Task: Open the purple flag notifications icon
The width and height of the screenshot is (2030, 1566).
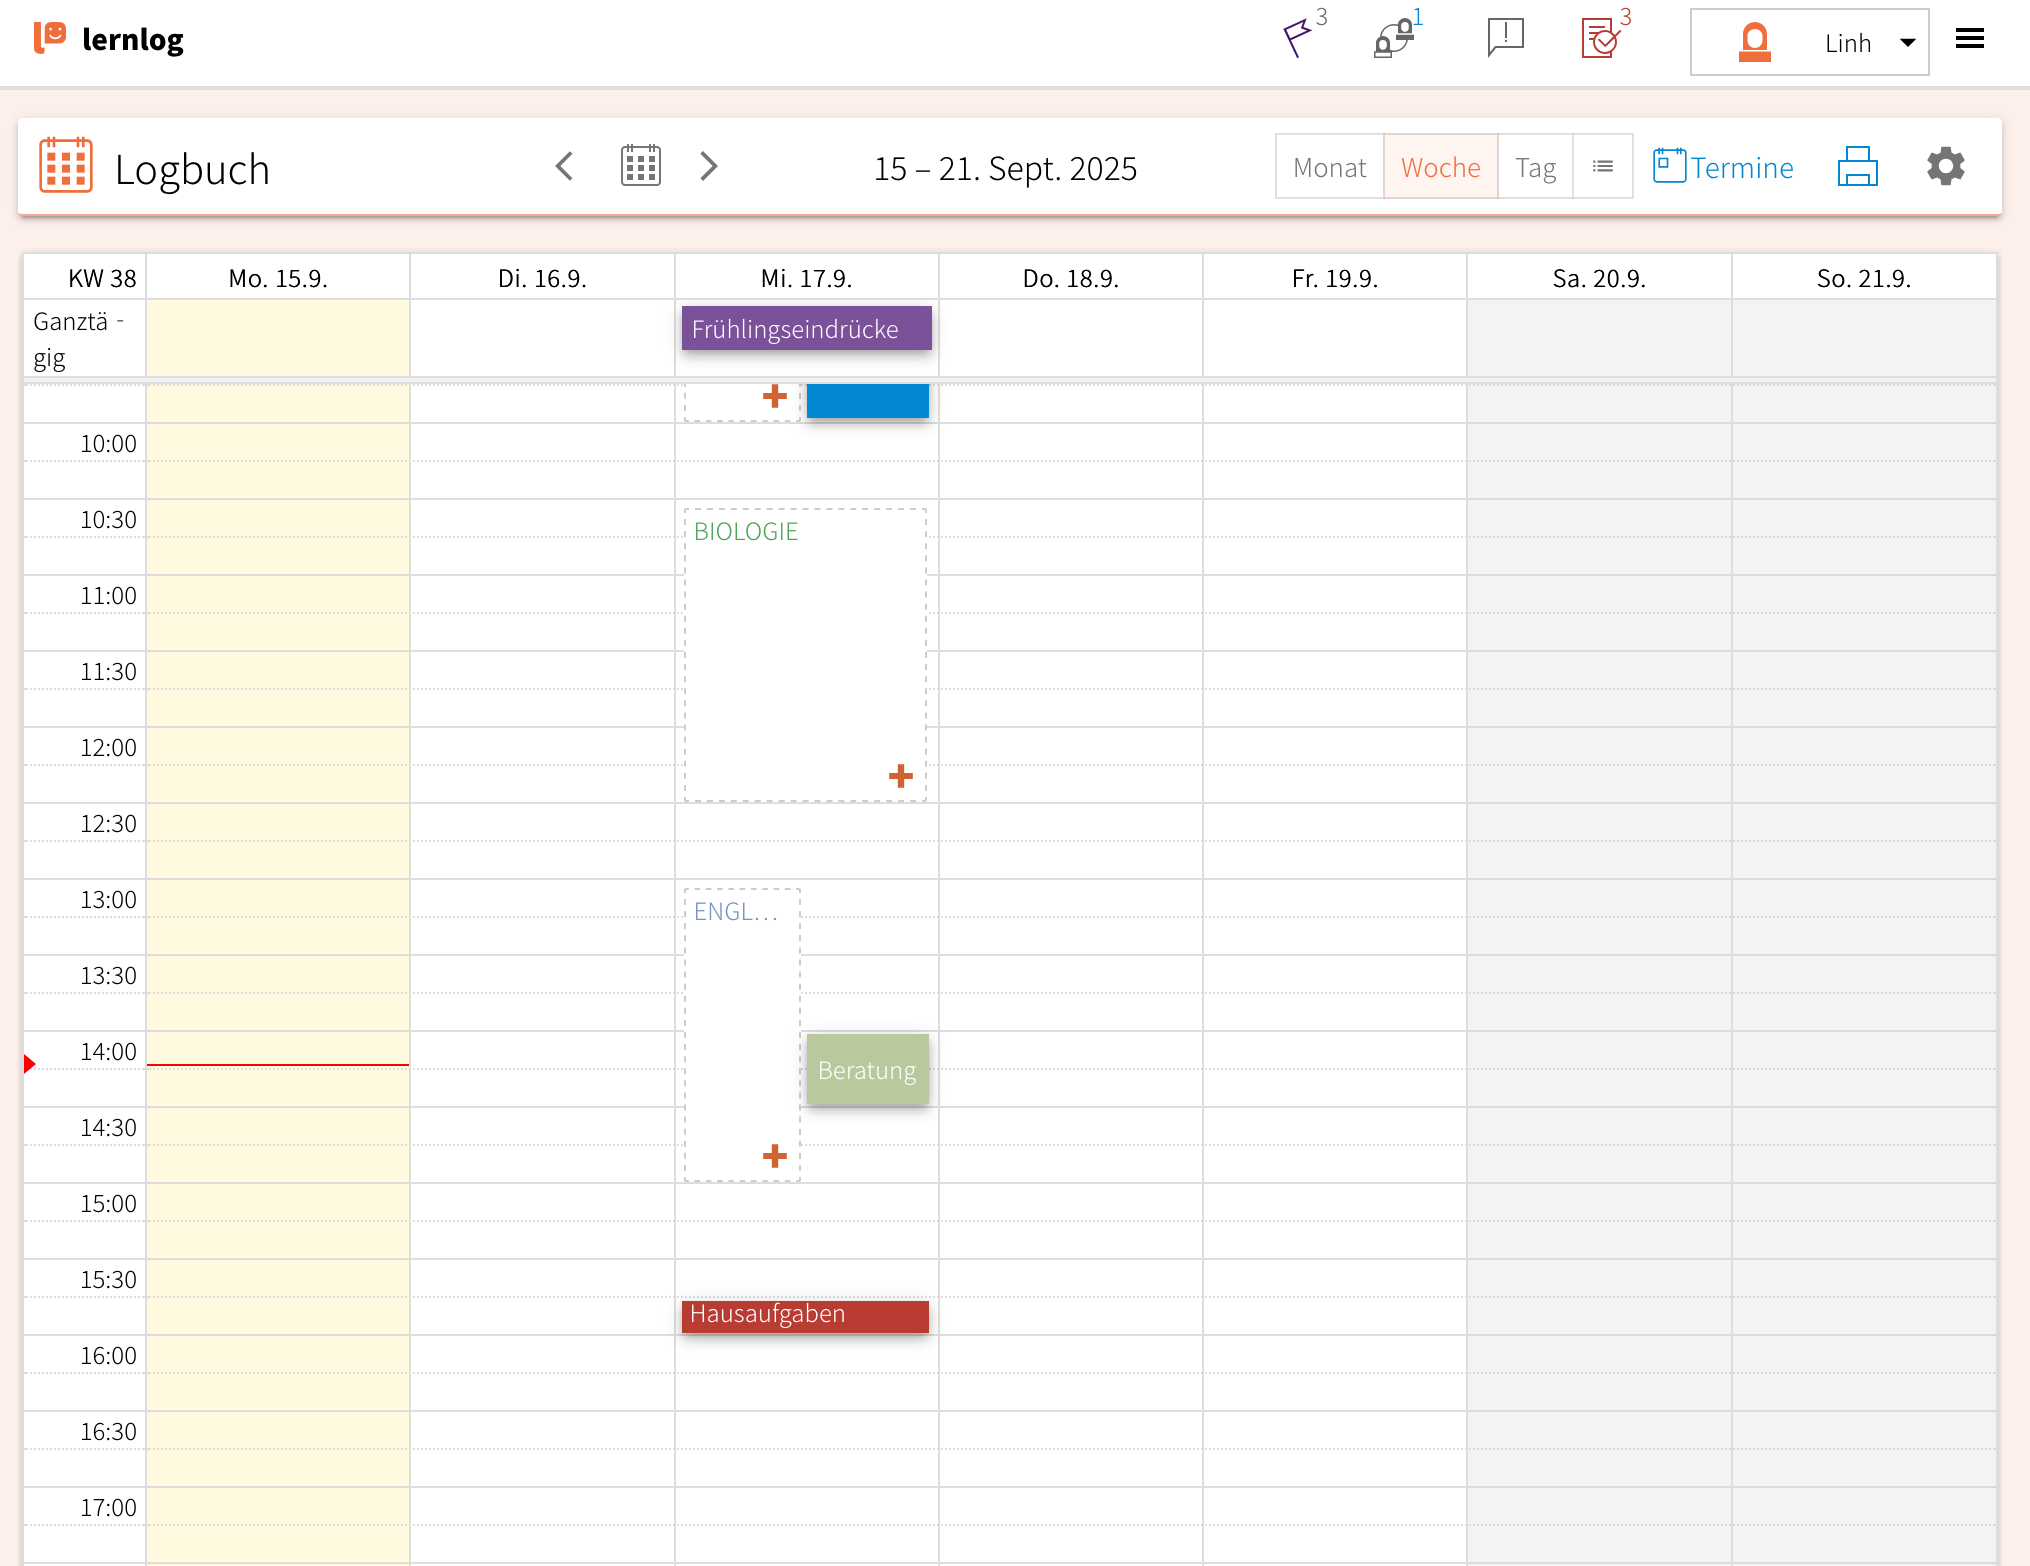Action: tap(1298, 38)
